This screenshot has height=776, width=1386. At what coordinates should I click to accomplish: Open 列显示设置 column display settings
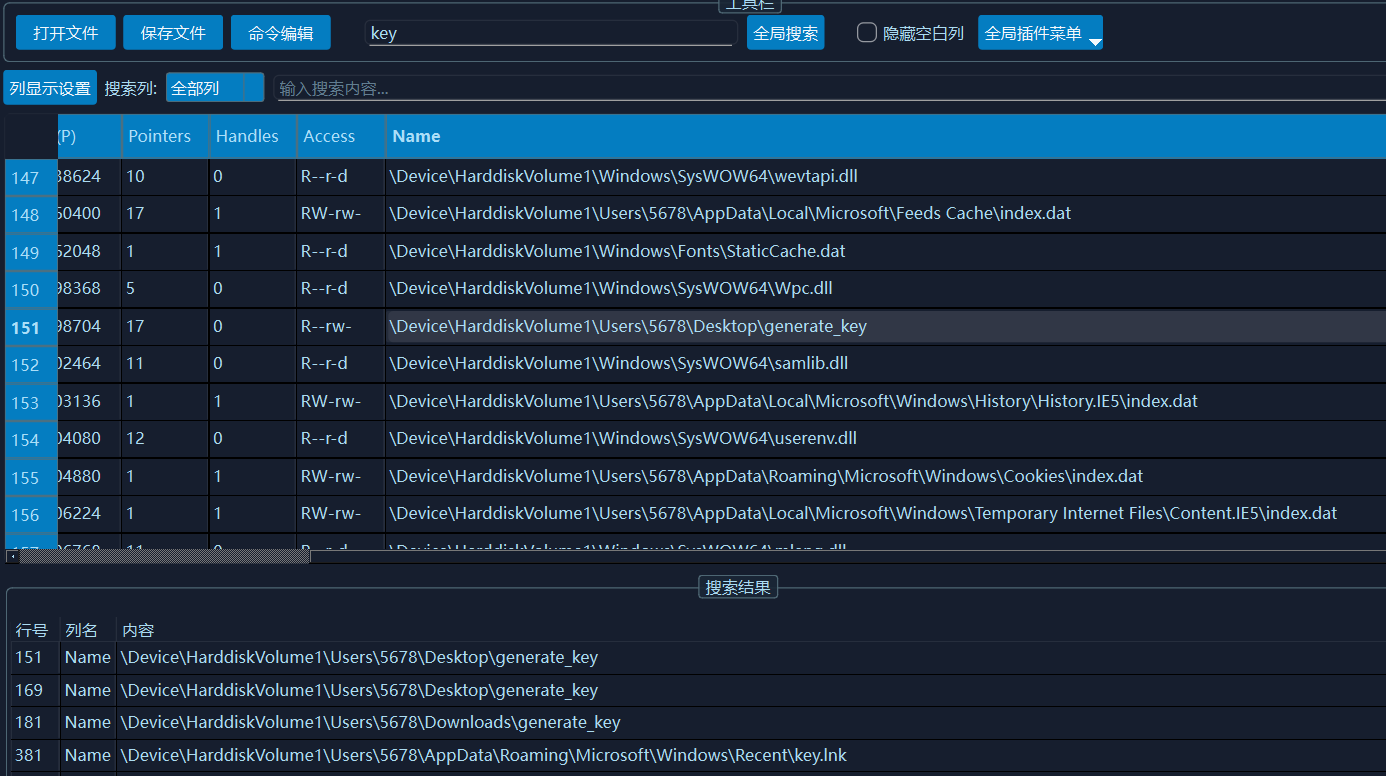point(50,88)
